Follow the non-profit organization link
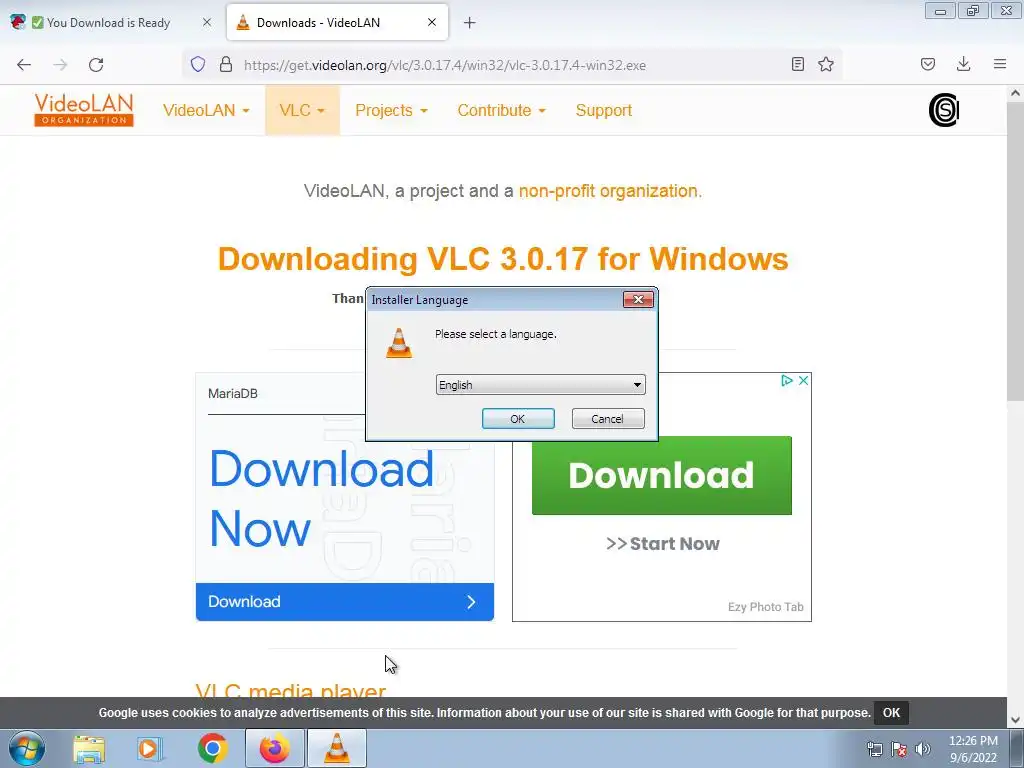1024x768 pixels. [610, 191]
